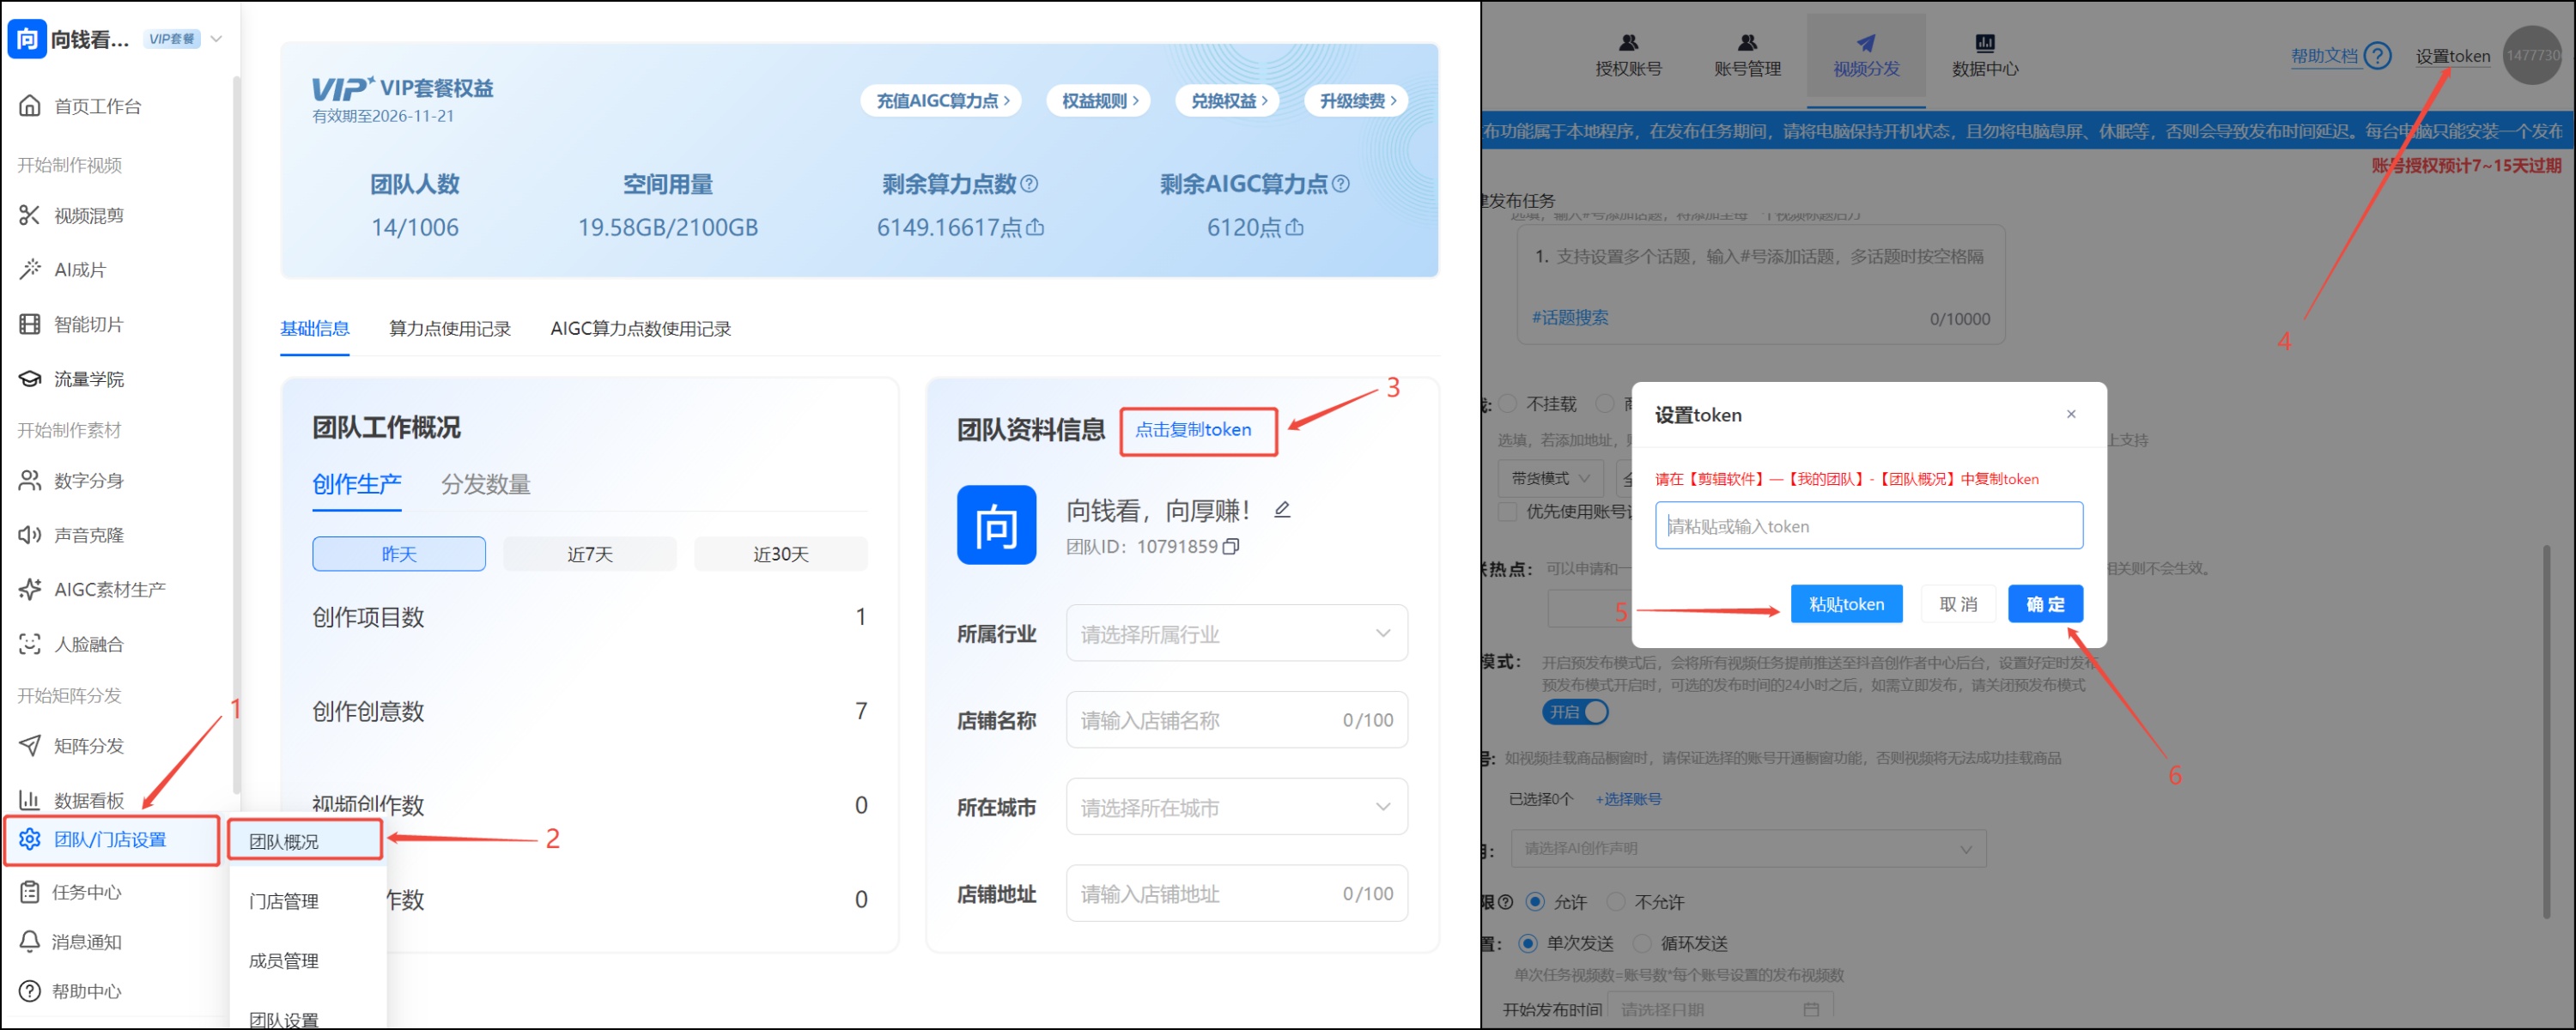Image resolution: width=2576 pixels, height=1030 pixels.
Task: Open the 开始发布时间 date picker
Action: [1720, 1009]
